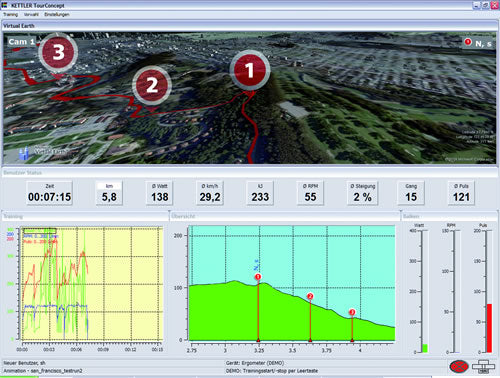Click the Virtual Earth panel header

point(250,26)
